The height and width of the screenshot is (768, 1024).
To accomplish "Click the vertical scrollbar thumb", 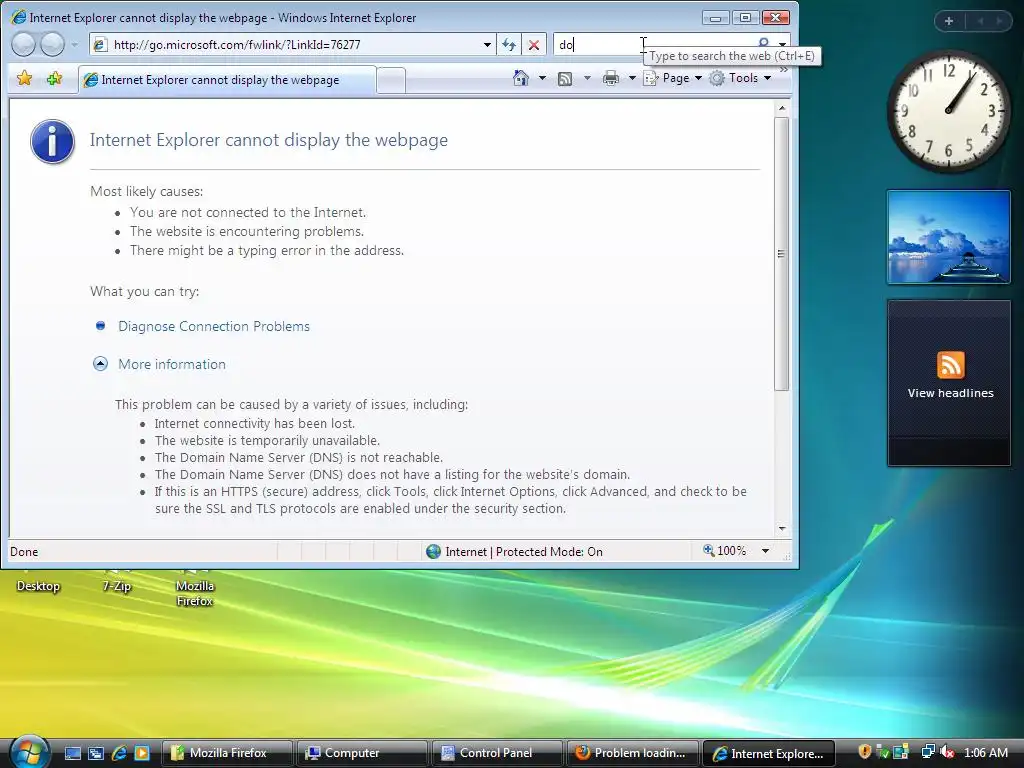I will point(781,253).
